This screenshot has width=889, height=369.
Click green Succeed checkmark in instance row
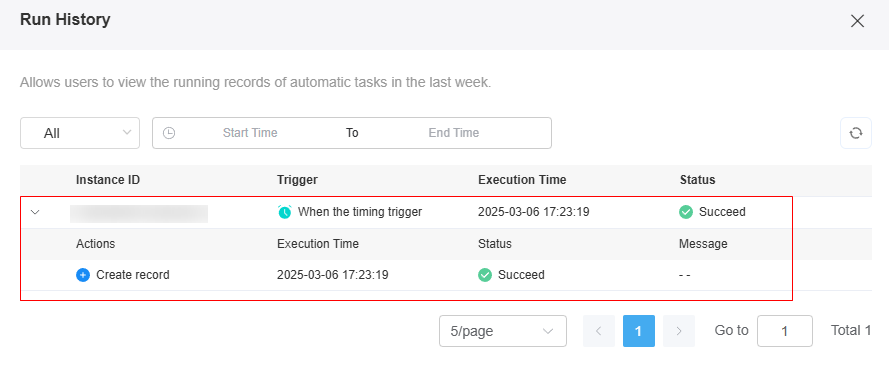tap(686, 212)
